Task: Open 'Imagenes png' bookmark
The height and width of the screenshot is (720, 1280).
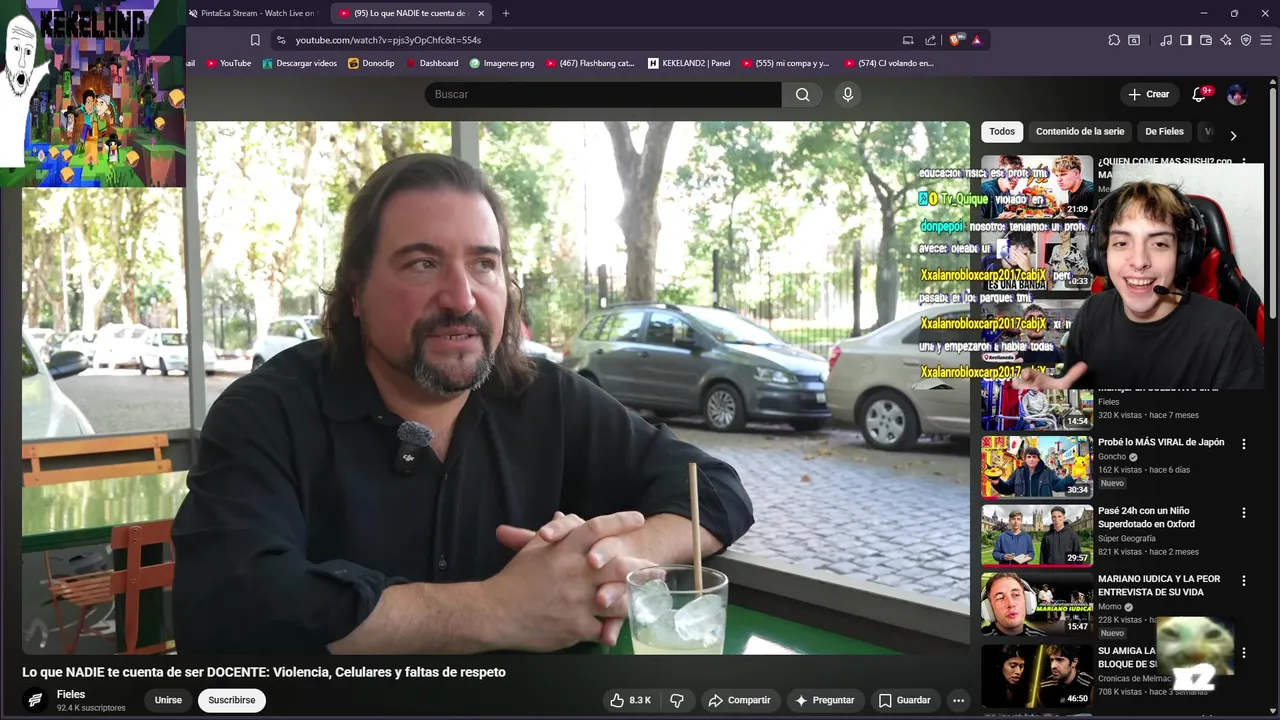Action: [x=502, y=63]
